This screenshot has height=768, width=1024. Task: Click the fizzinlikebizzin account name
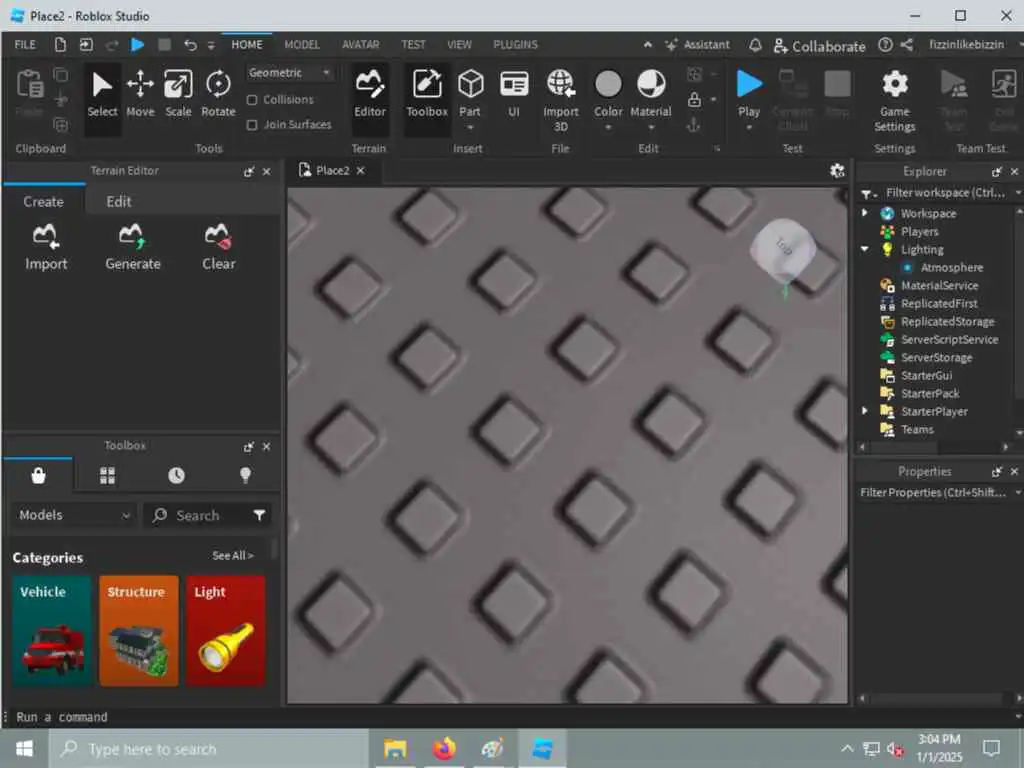(x=967, y=45)
